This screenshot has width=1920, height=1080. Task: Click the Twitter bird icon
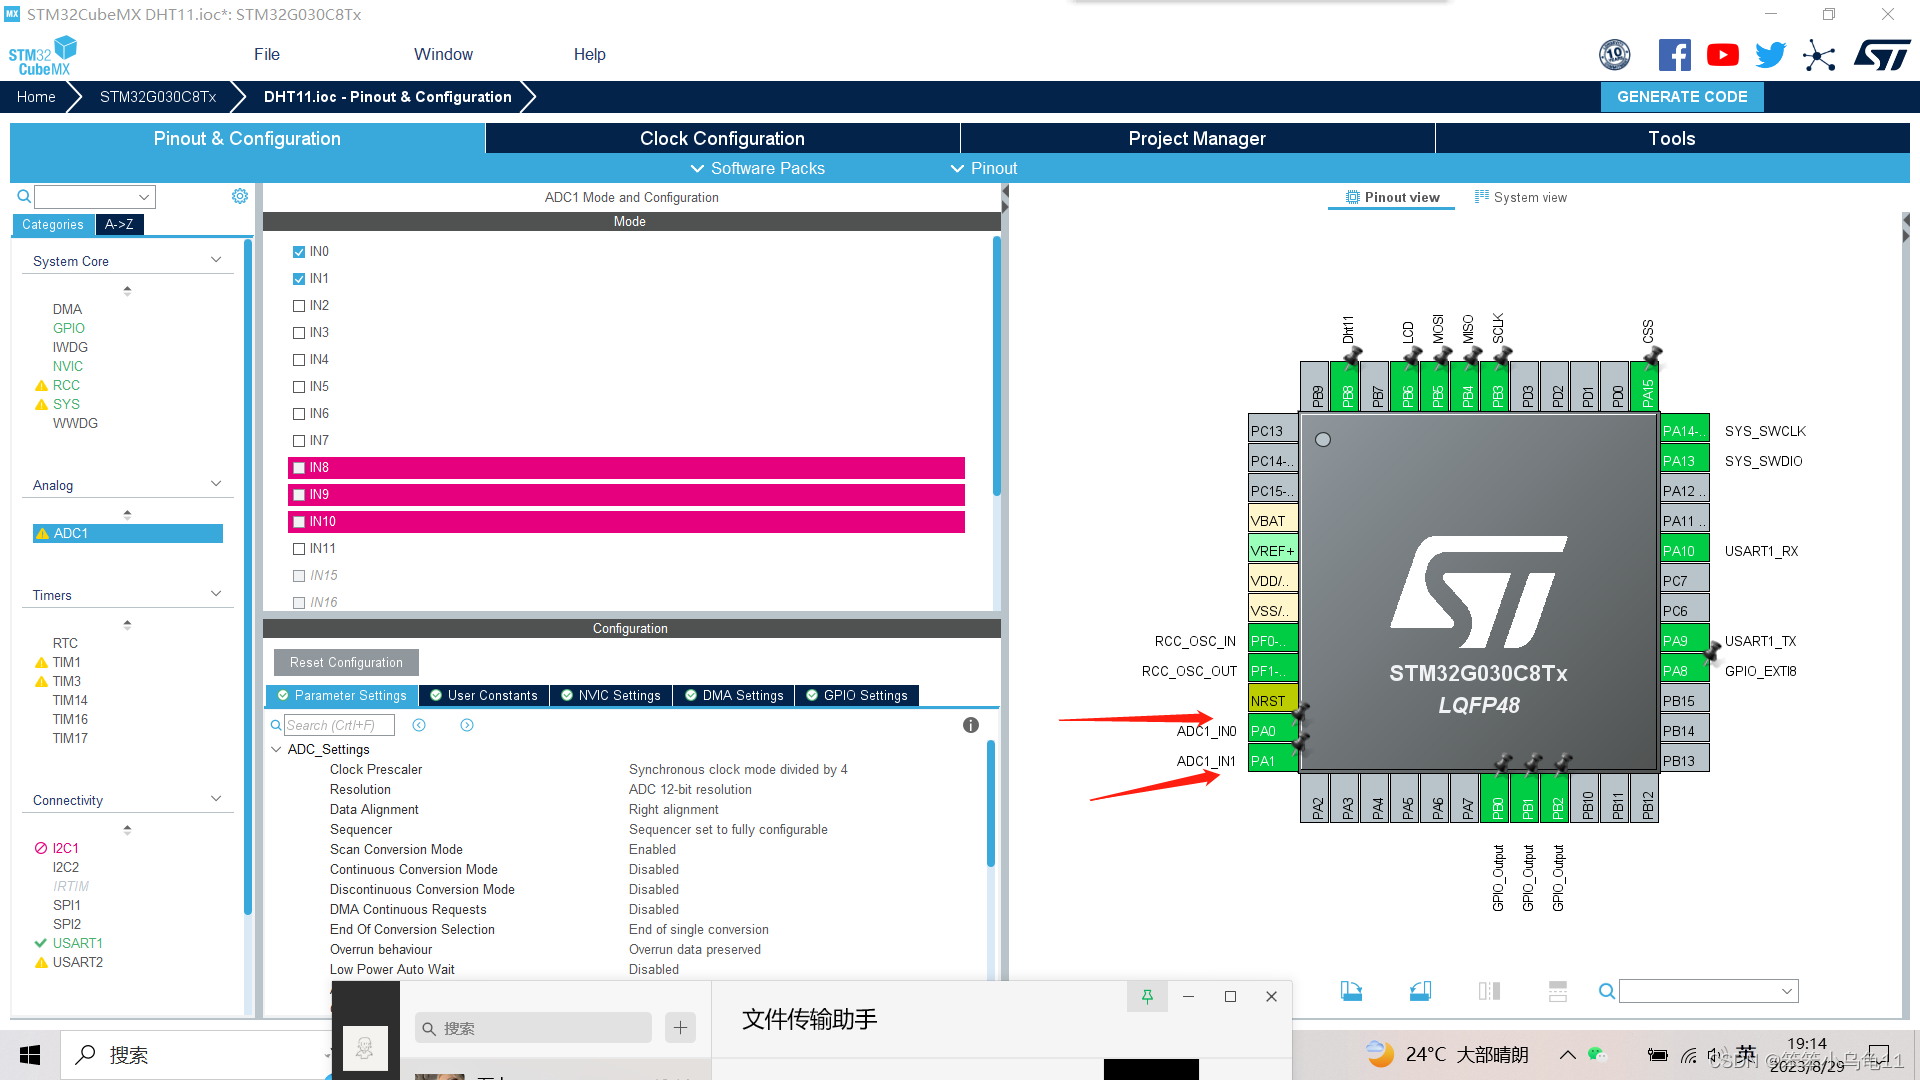[x=1770, y=55]
